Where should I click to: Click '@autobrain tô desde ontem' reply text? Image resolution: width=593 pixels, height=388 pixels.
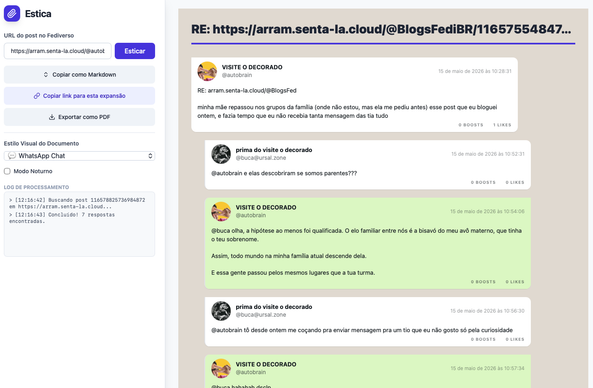[x=362, y=330]
